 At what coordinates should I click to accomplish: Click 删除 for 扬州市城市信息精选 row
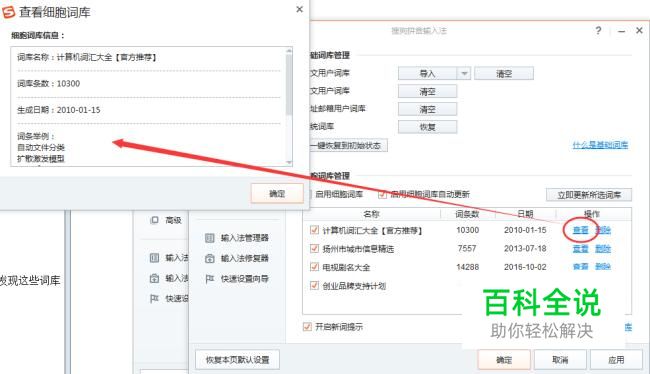[x=603, y=248]
